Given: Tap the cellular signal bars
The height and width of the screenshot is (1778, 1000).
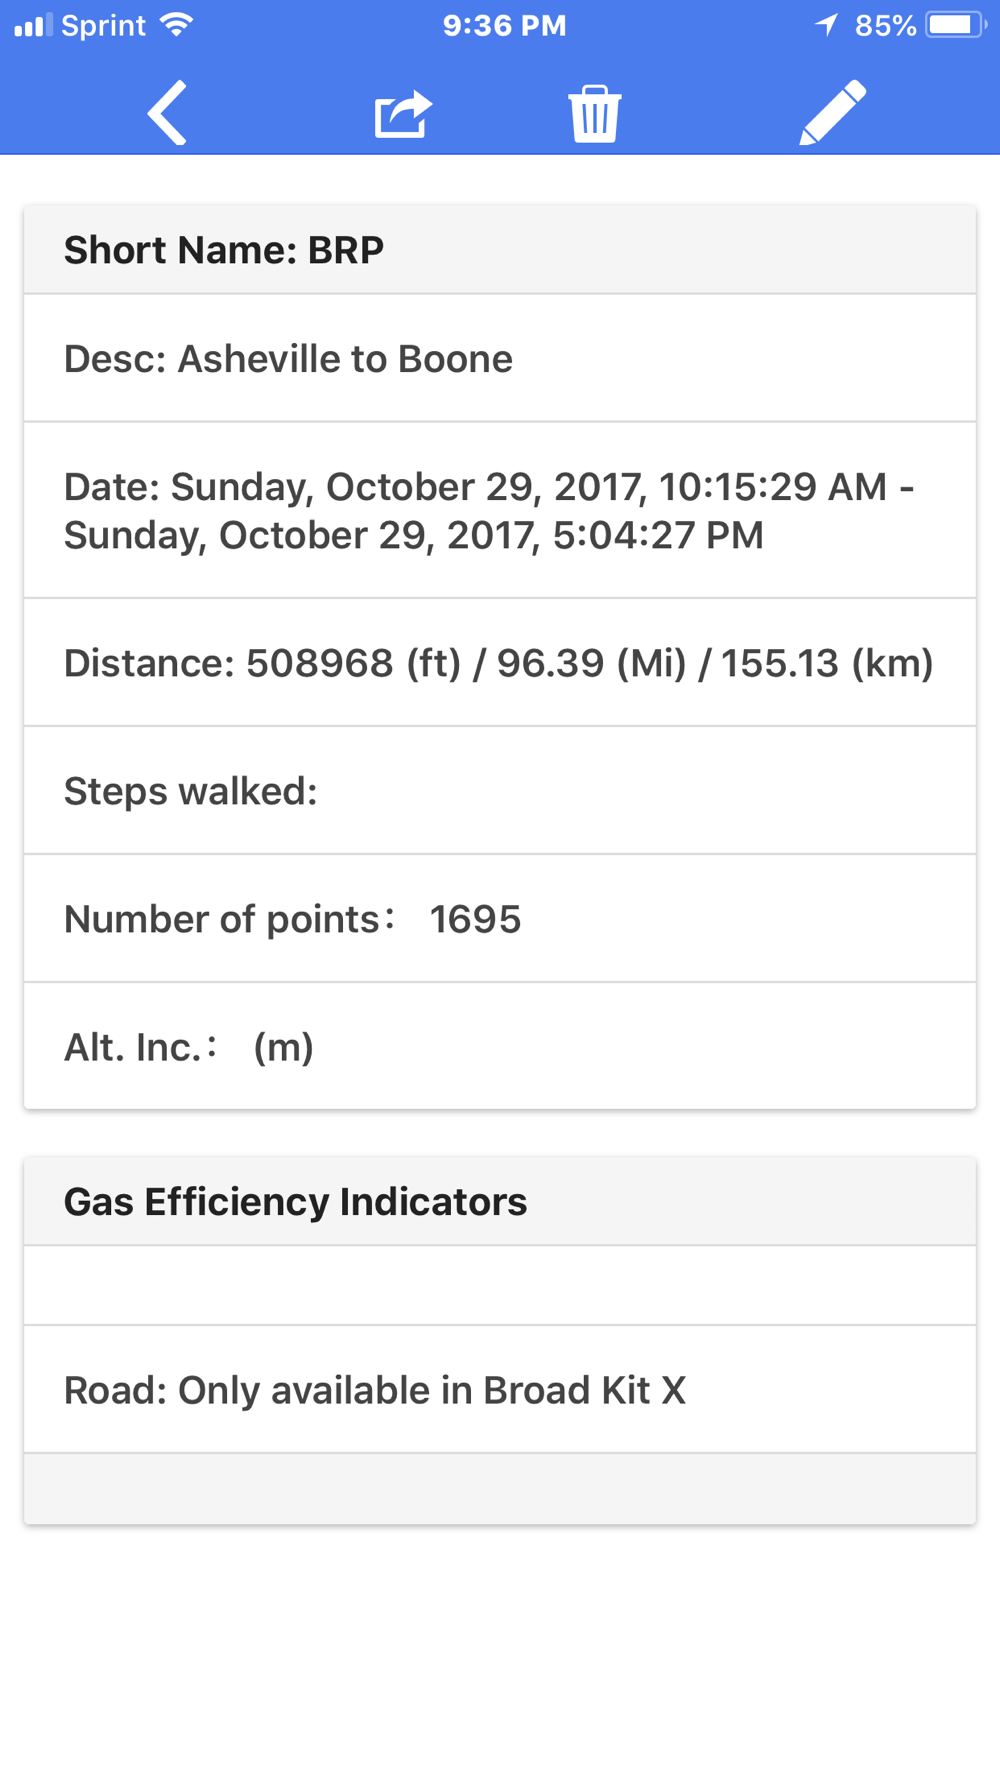Looking at the screenshot, I should pos(33,25).
